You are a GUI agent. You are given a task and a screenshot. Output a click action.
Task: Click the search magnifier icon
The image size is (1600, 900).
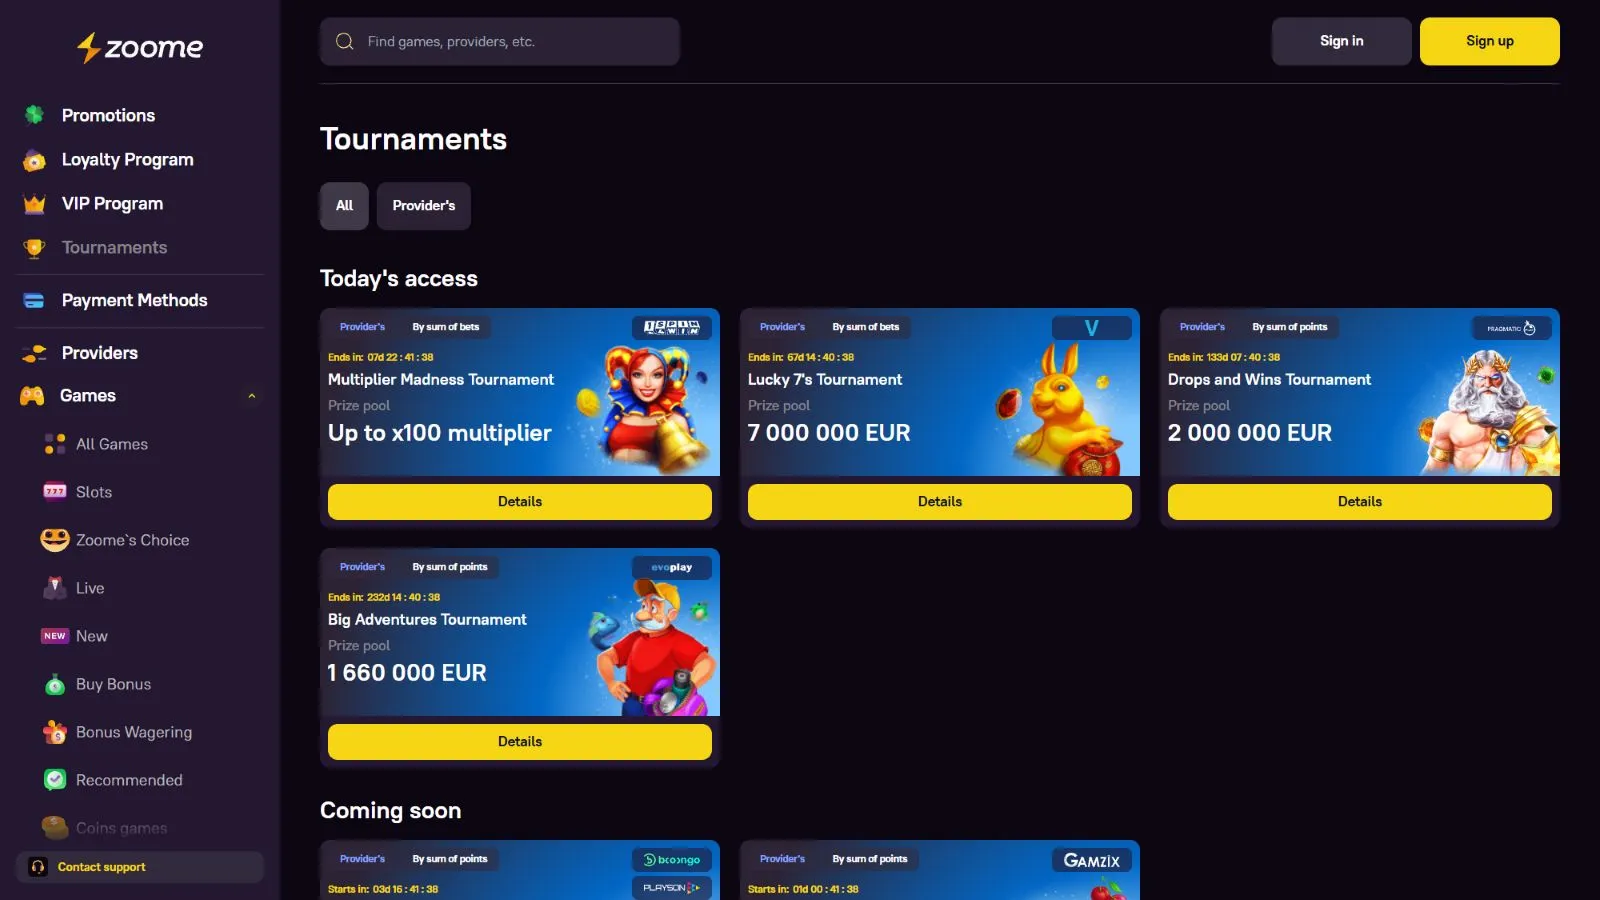click(345, 41)
